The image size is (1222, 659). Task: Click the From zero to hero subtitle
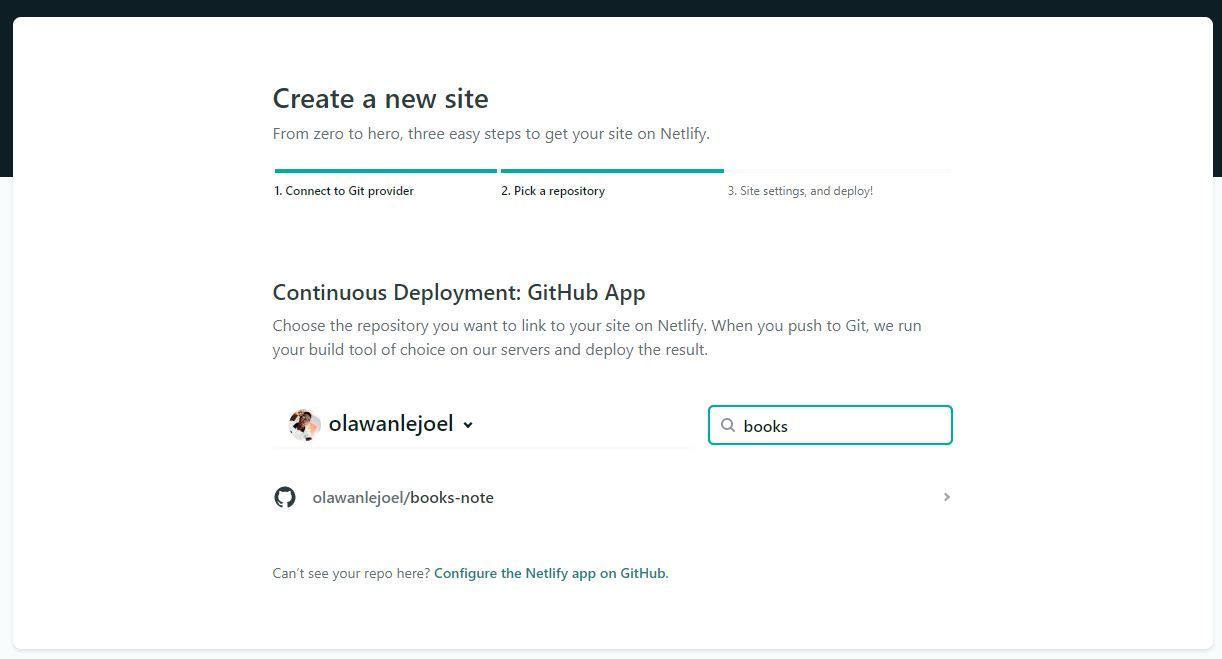tap(491, 133)
